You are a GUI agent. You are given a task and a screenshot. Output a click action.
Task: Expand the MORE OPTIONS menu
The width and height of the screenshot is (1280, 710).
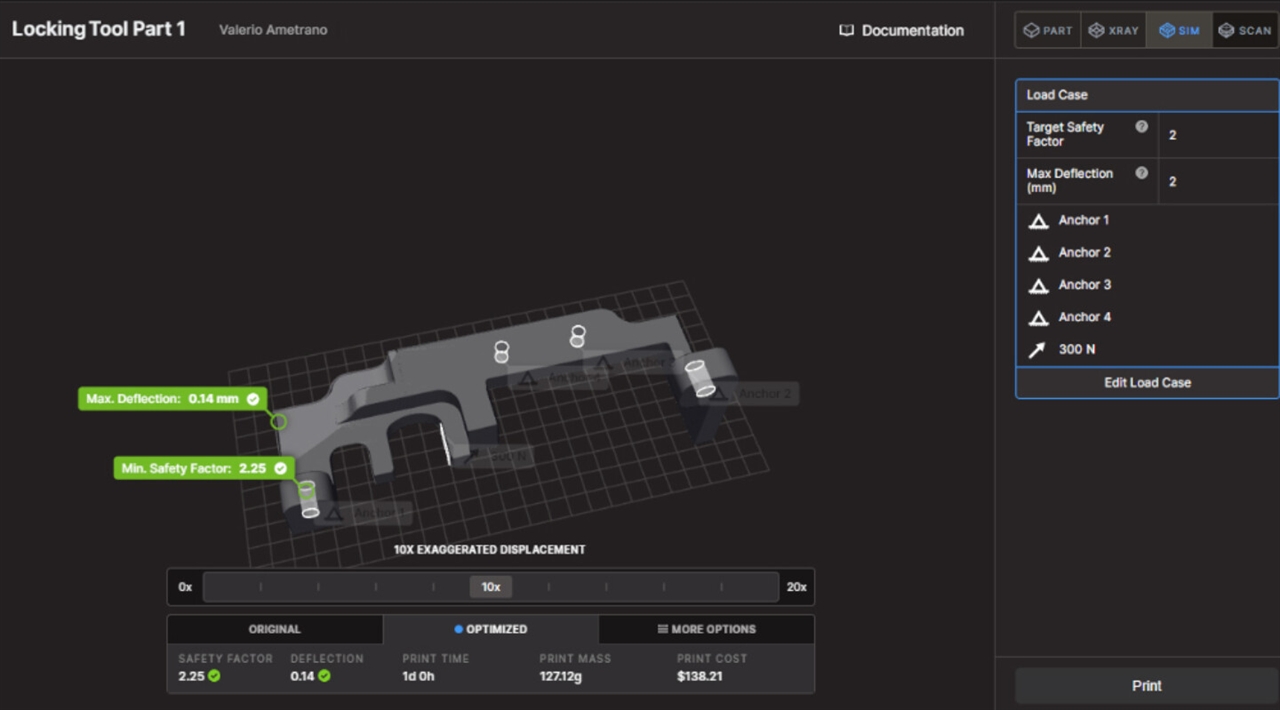[706, 629]
